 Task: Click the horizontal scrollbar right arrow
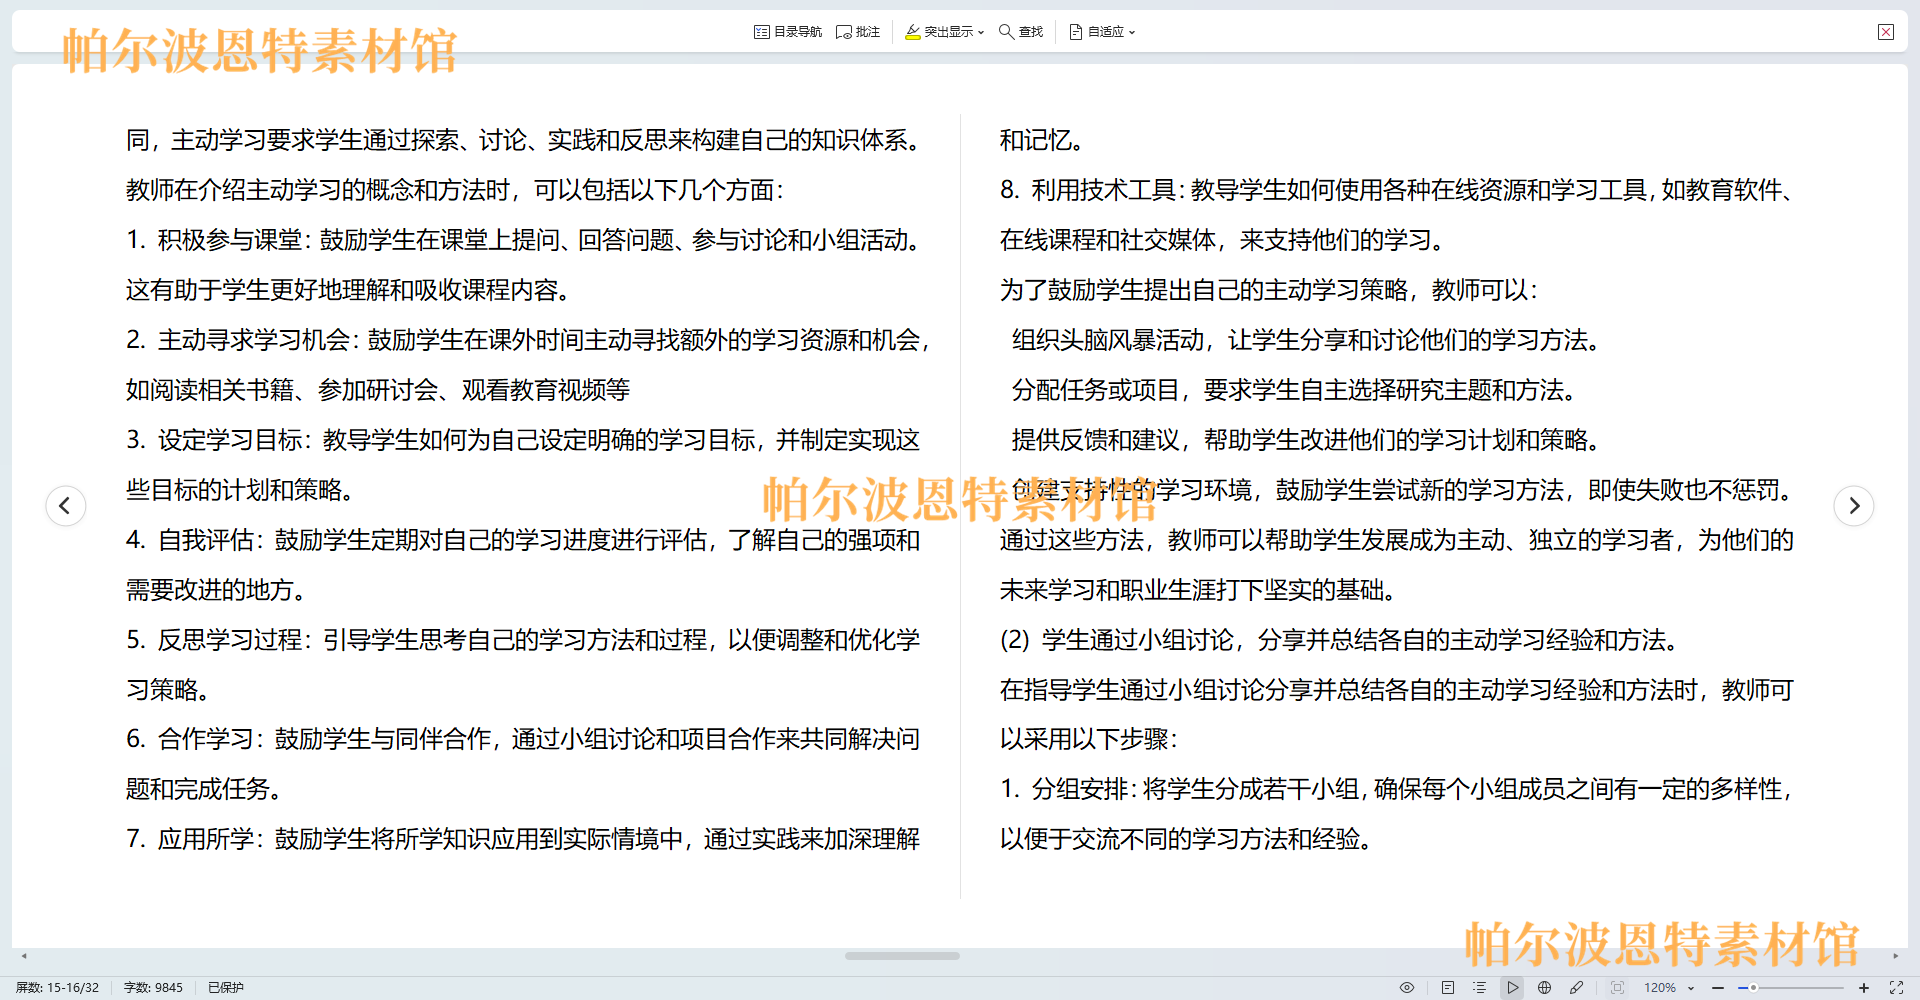(x=1895, y=956)
